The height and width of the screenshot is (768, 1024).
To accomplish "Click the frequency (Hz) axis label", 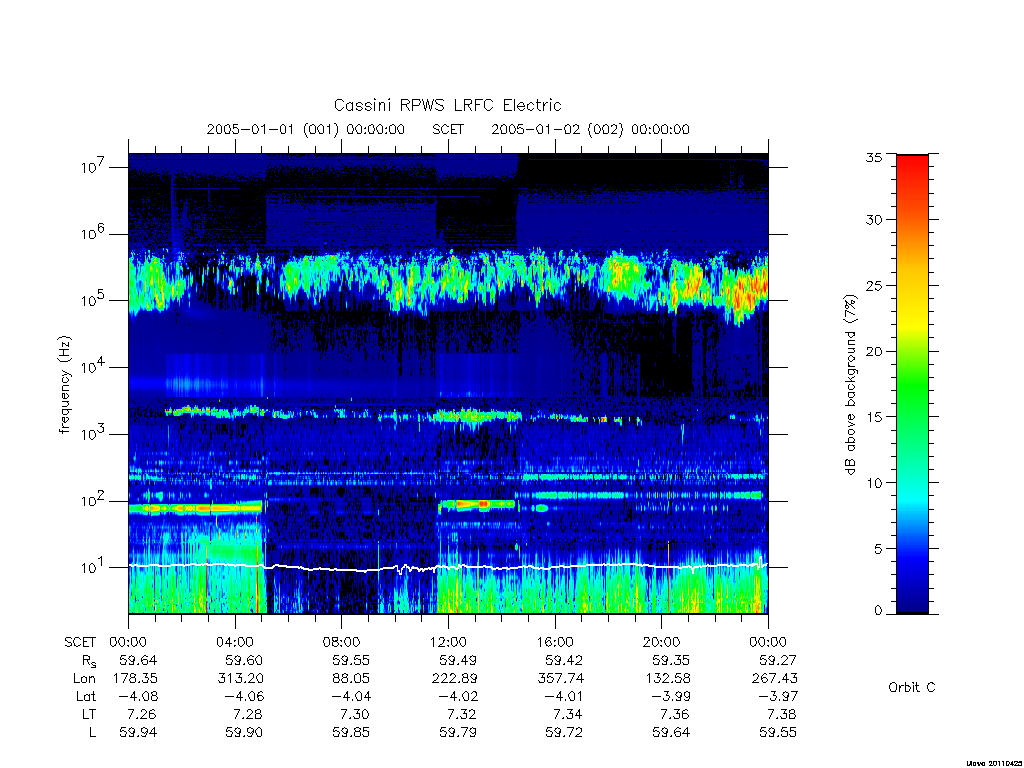I will tap(64, 385).
